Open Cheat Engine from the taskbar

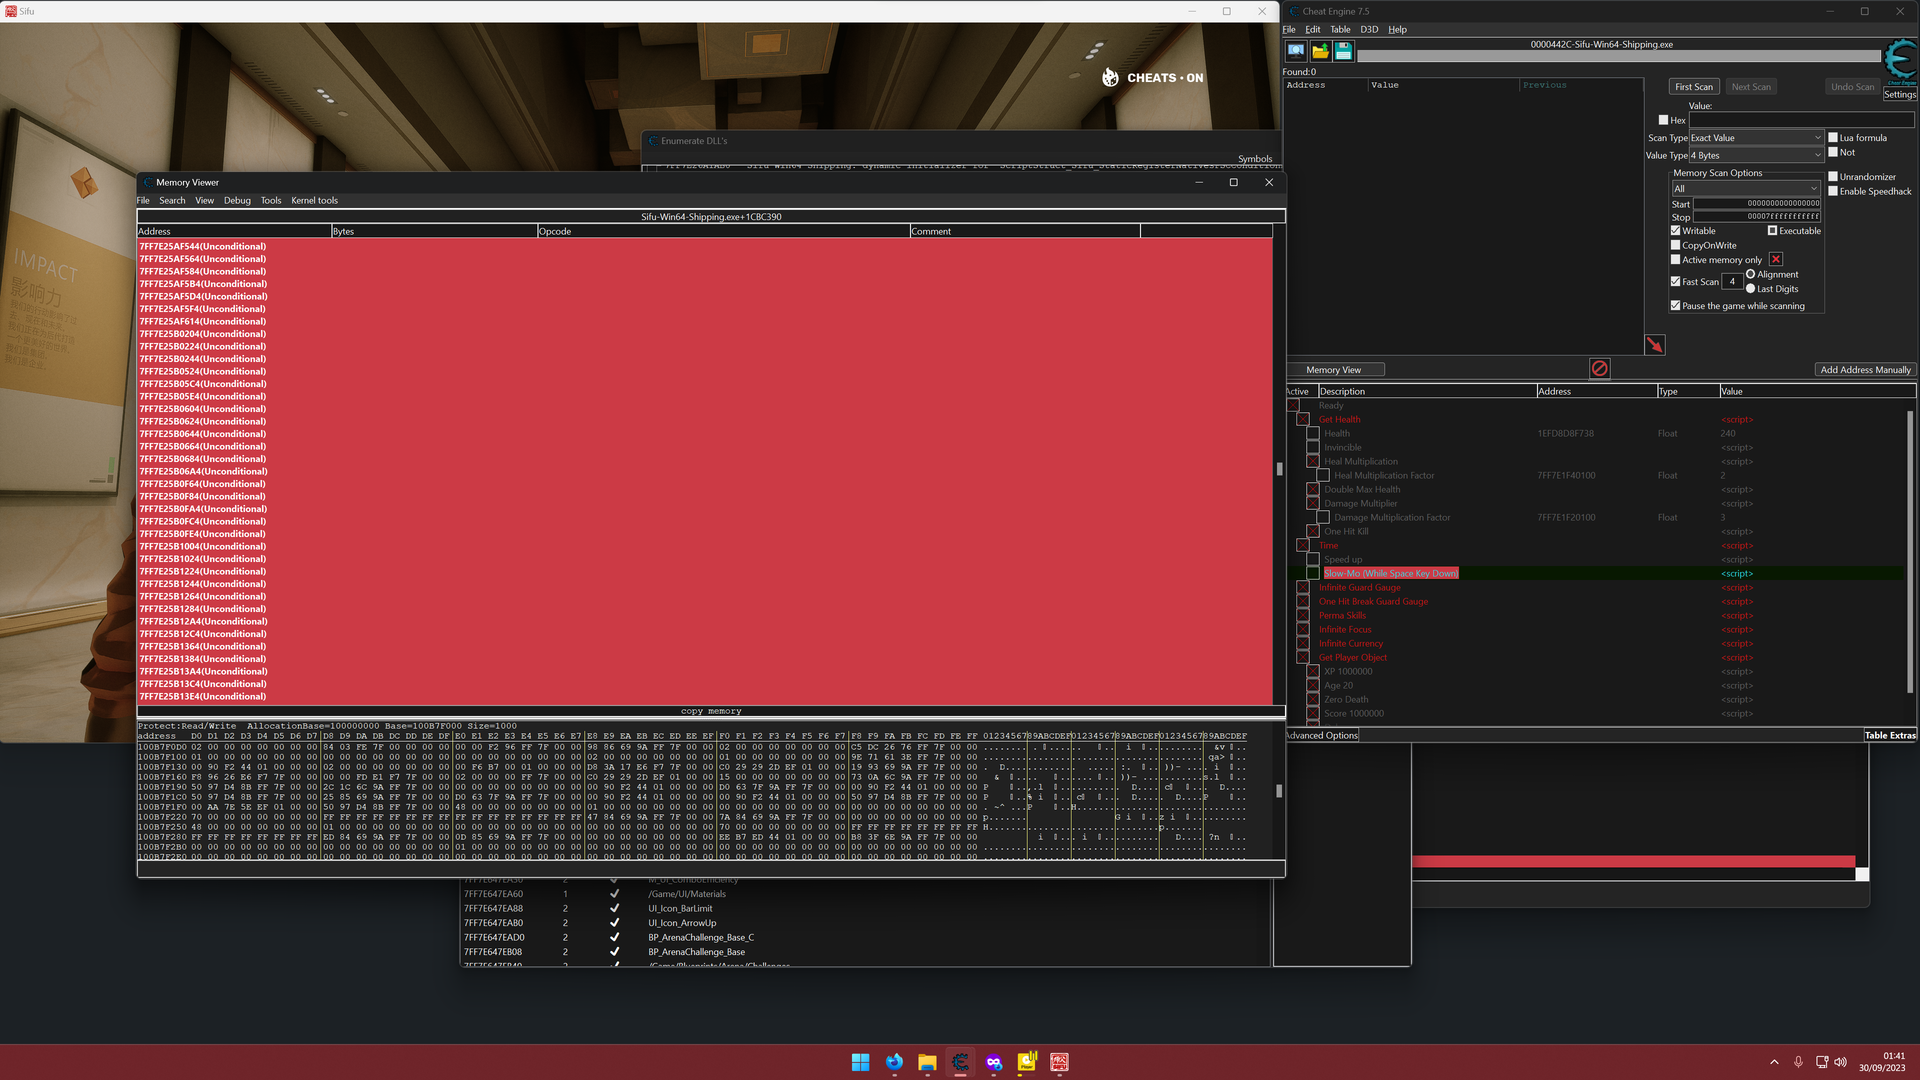click(960, 1063)
